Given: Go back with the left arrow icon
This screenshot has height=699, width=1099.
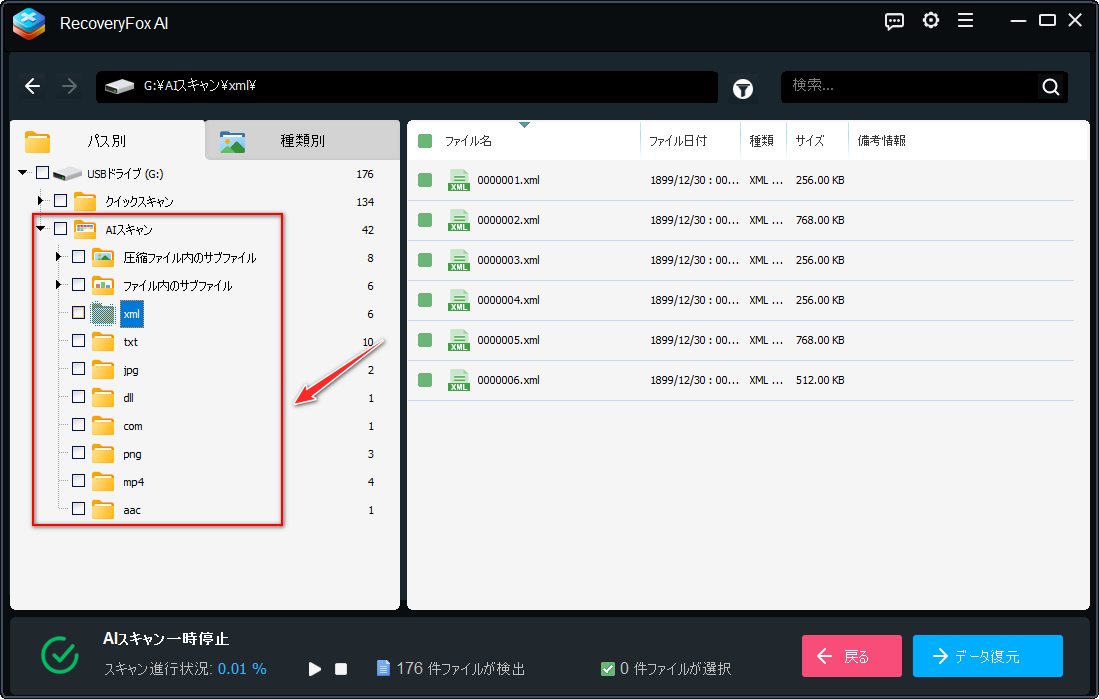Looking at the screenshot, I should [33, 87].
